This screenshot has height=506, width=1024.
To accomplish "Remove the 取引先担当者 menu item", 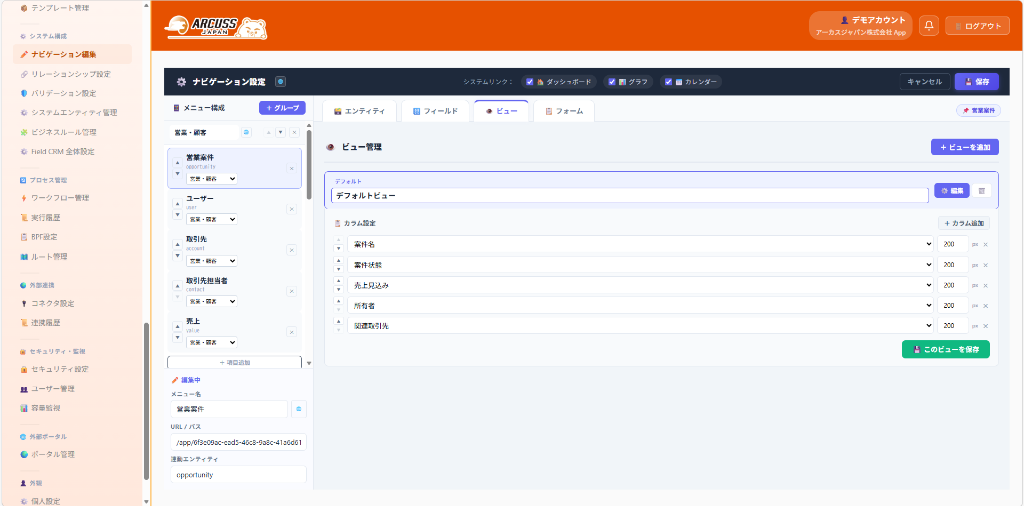I will tap(291, 291).
